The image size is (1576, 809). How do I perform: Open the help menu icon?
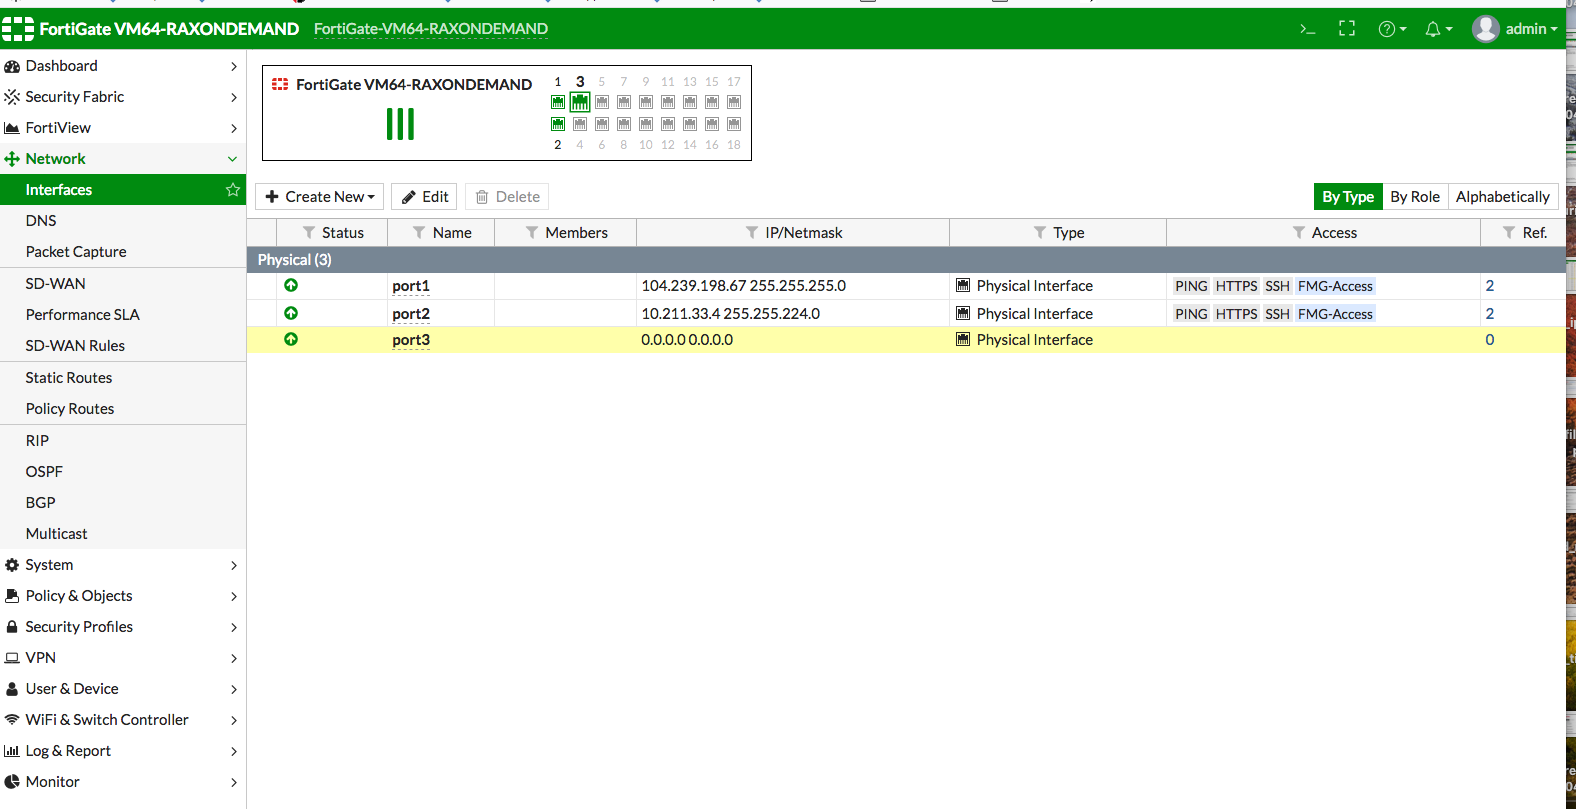pos(1392,29)
